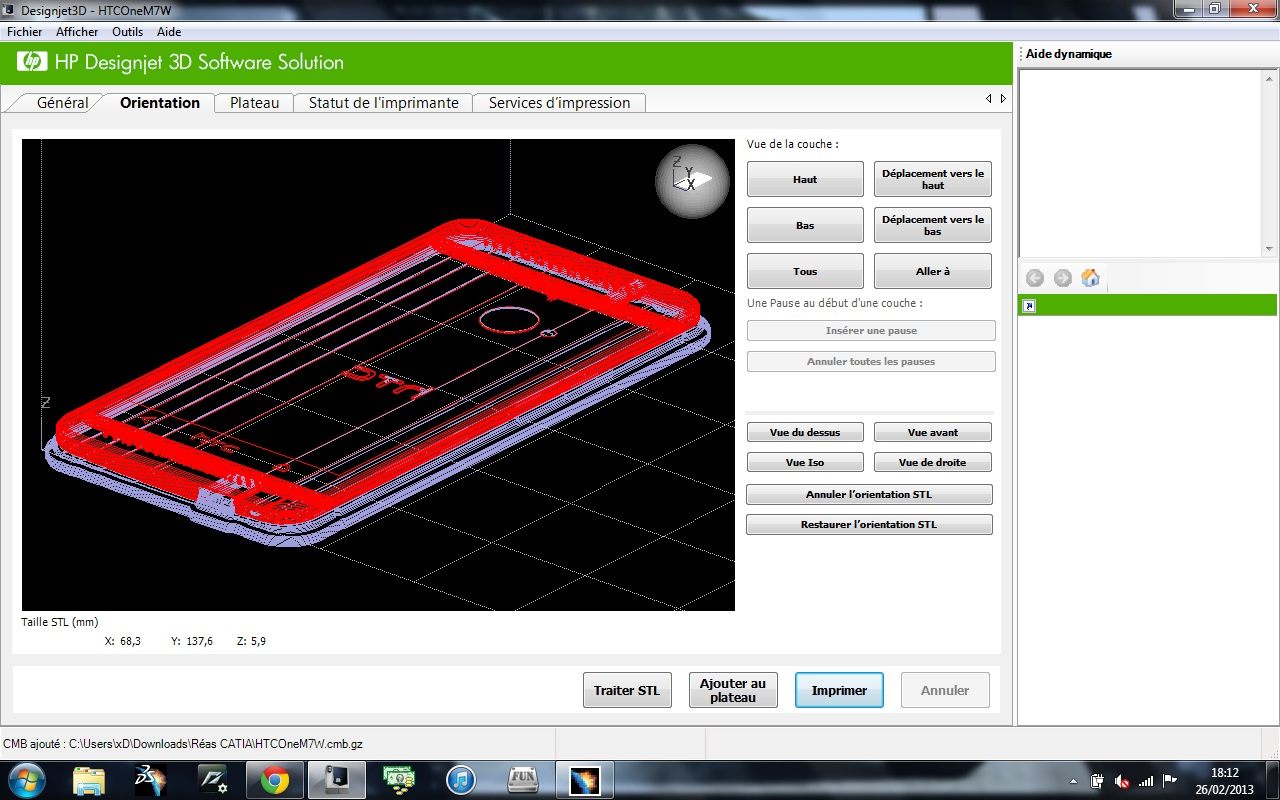Click the tab scroll left arrow
The image size is (1280, 800).
tap(989, 99)
